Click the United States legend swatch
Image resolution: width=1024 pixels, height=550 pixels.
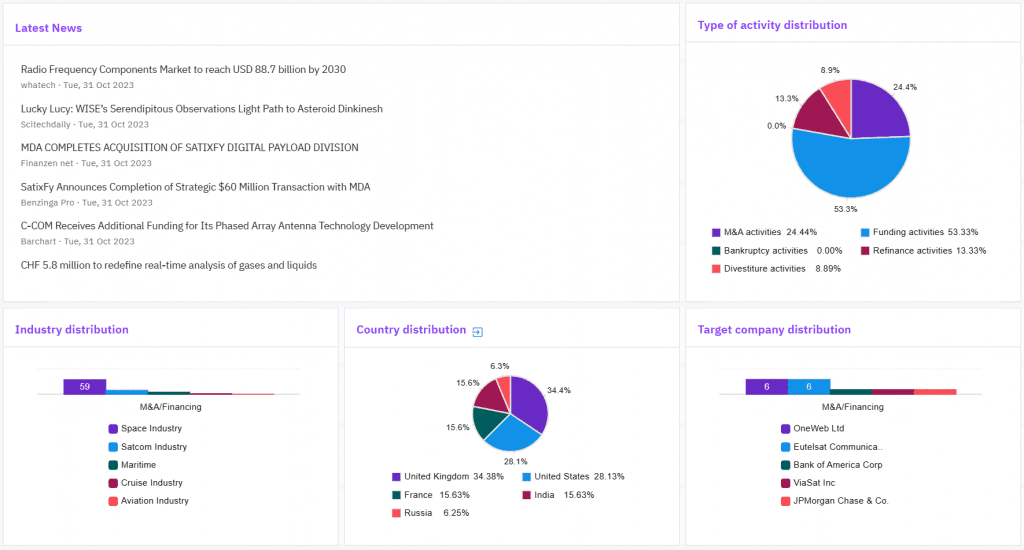(x=525, y=477)
